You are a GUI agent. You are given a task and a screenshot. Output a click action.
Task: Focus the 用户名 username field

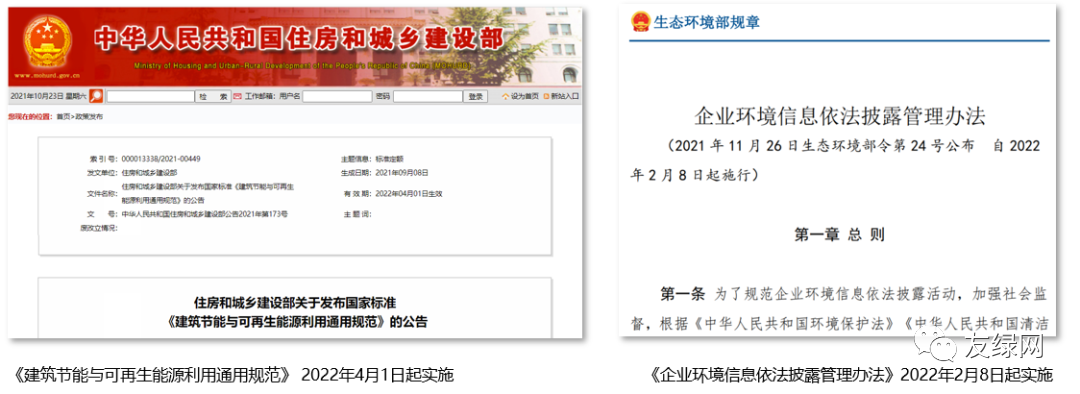[338, 96]
